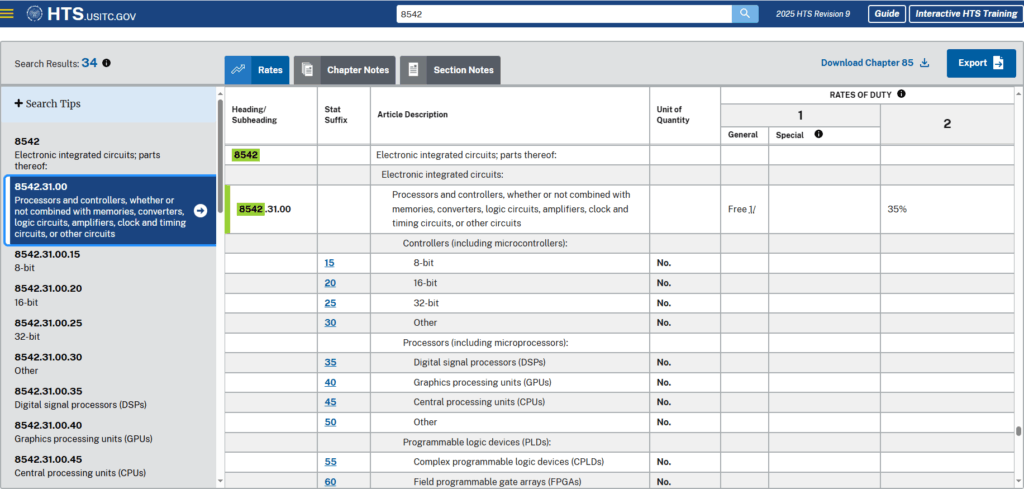Click the info icon beside Search Results

107,63
